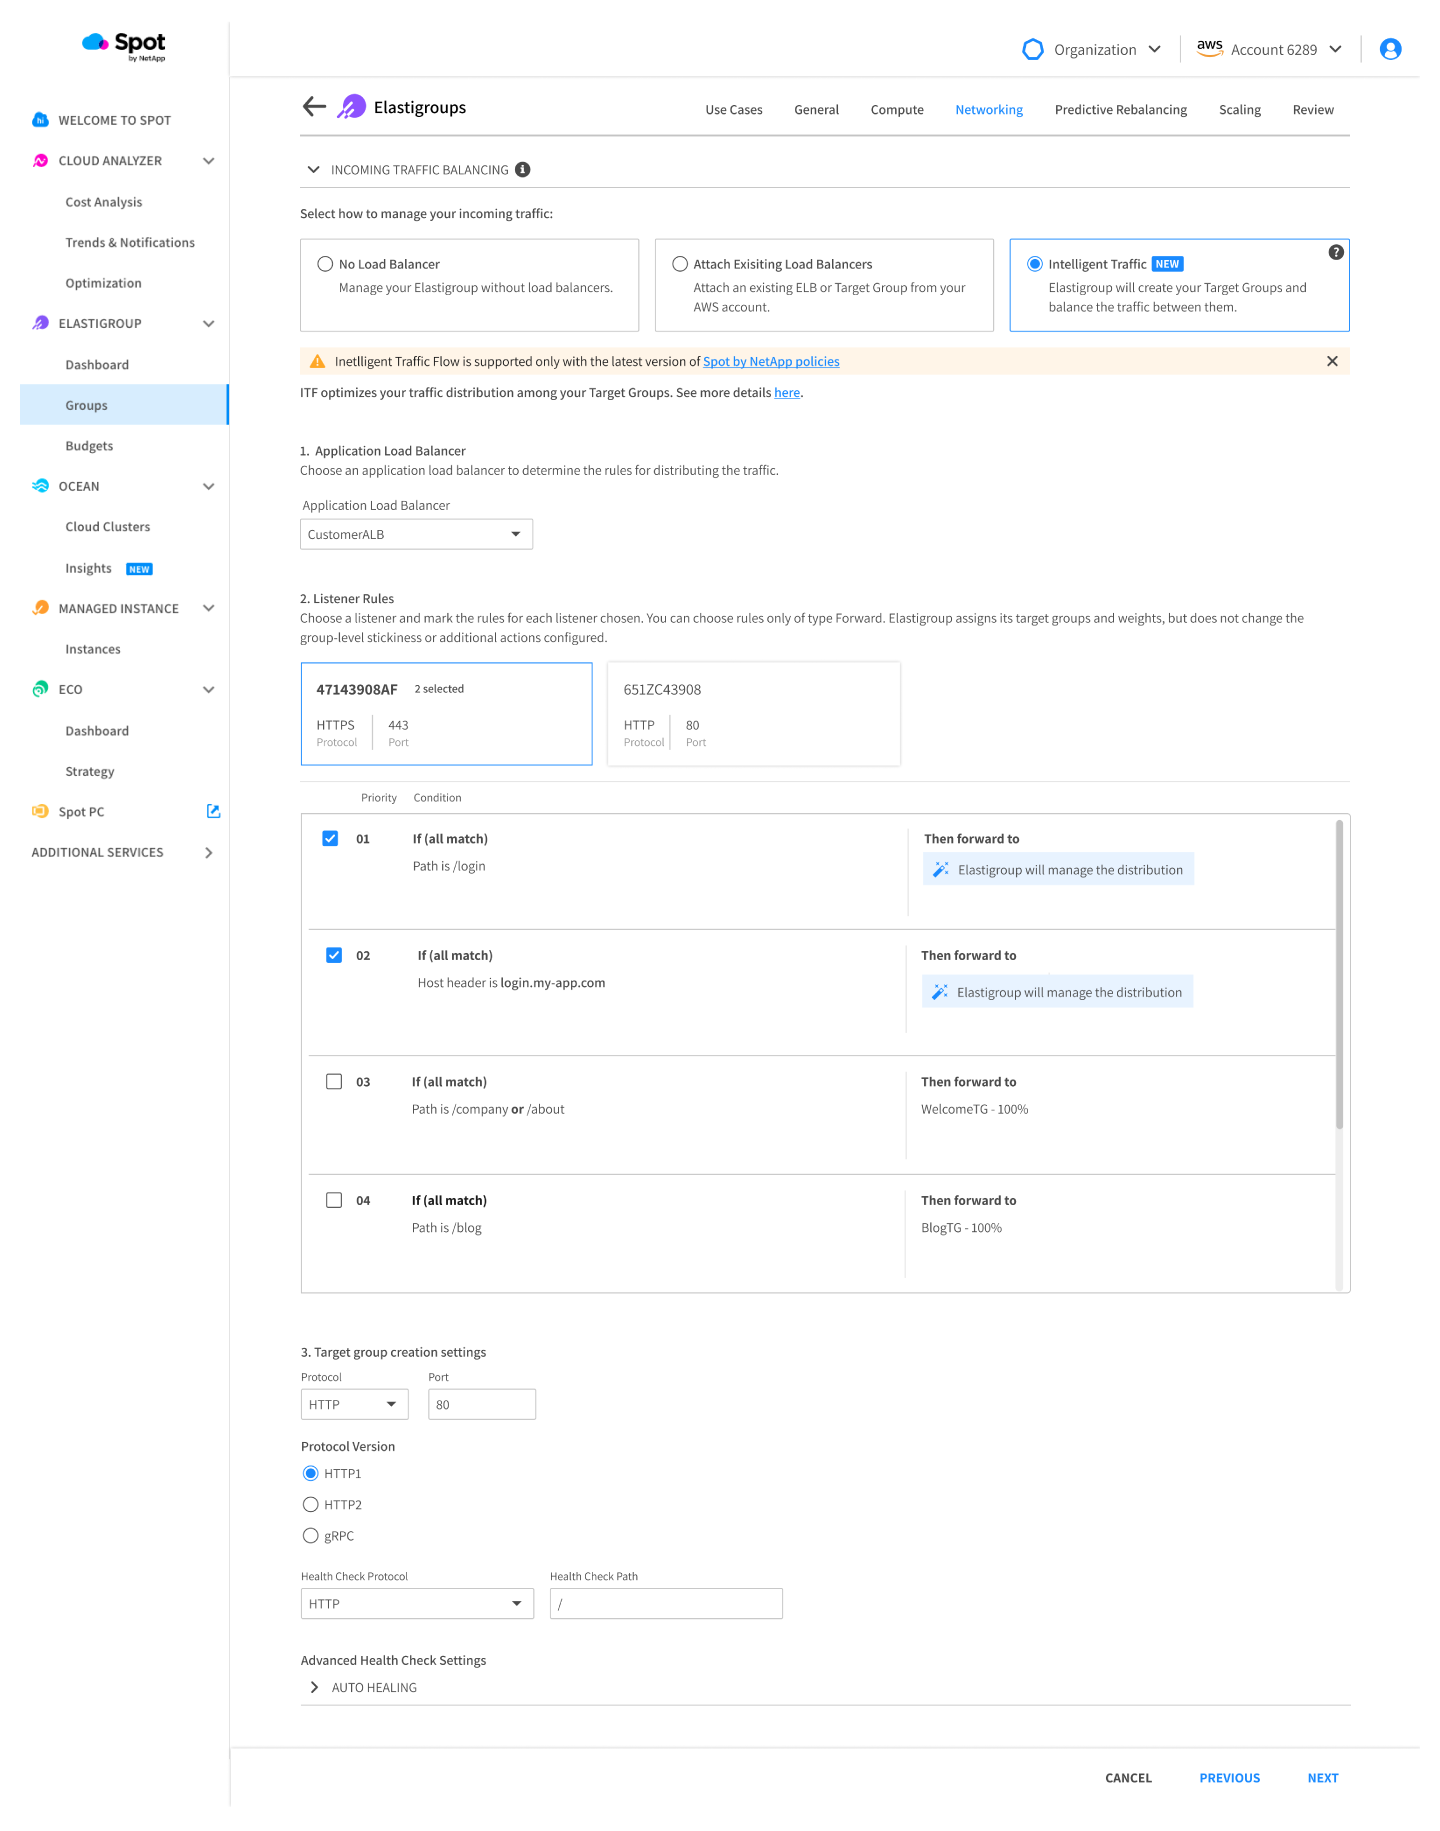Click the Ocean sidebar icon
The image size is (1440, 1831).
click(40, 486)
